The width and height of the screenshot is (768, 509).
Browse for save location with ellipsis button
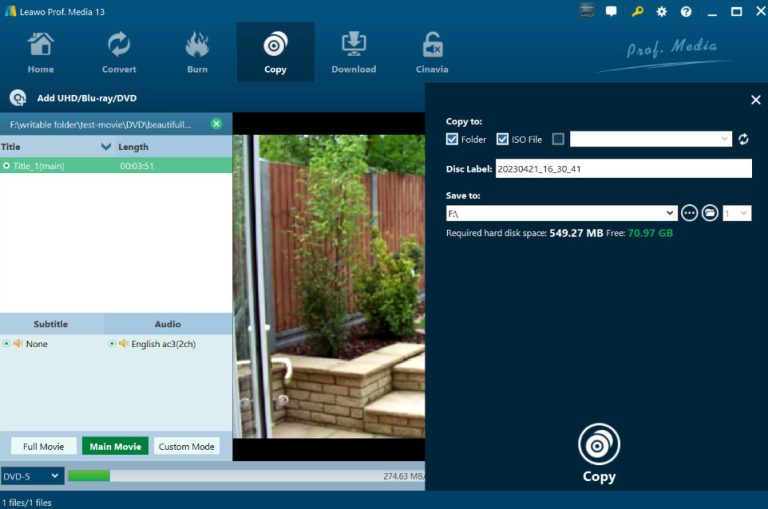coord(689,213)
